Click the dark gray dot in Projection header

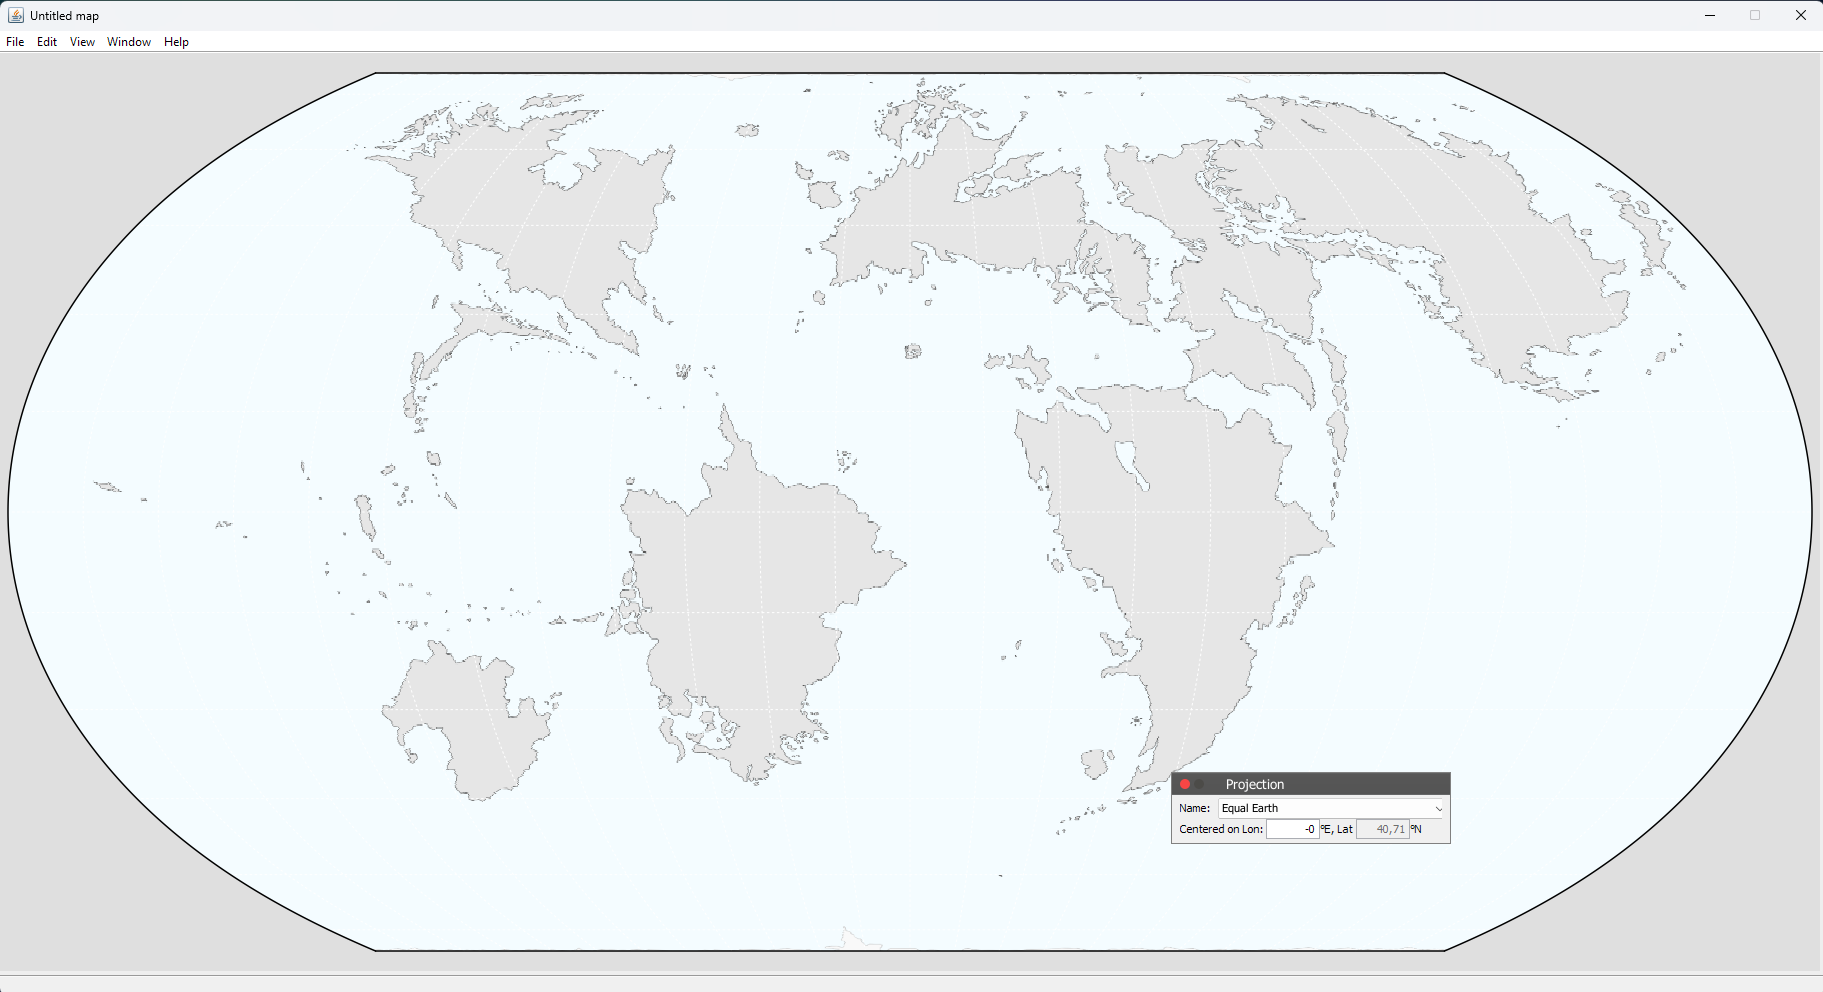coord(1200,784)
